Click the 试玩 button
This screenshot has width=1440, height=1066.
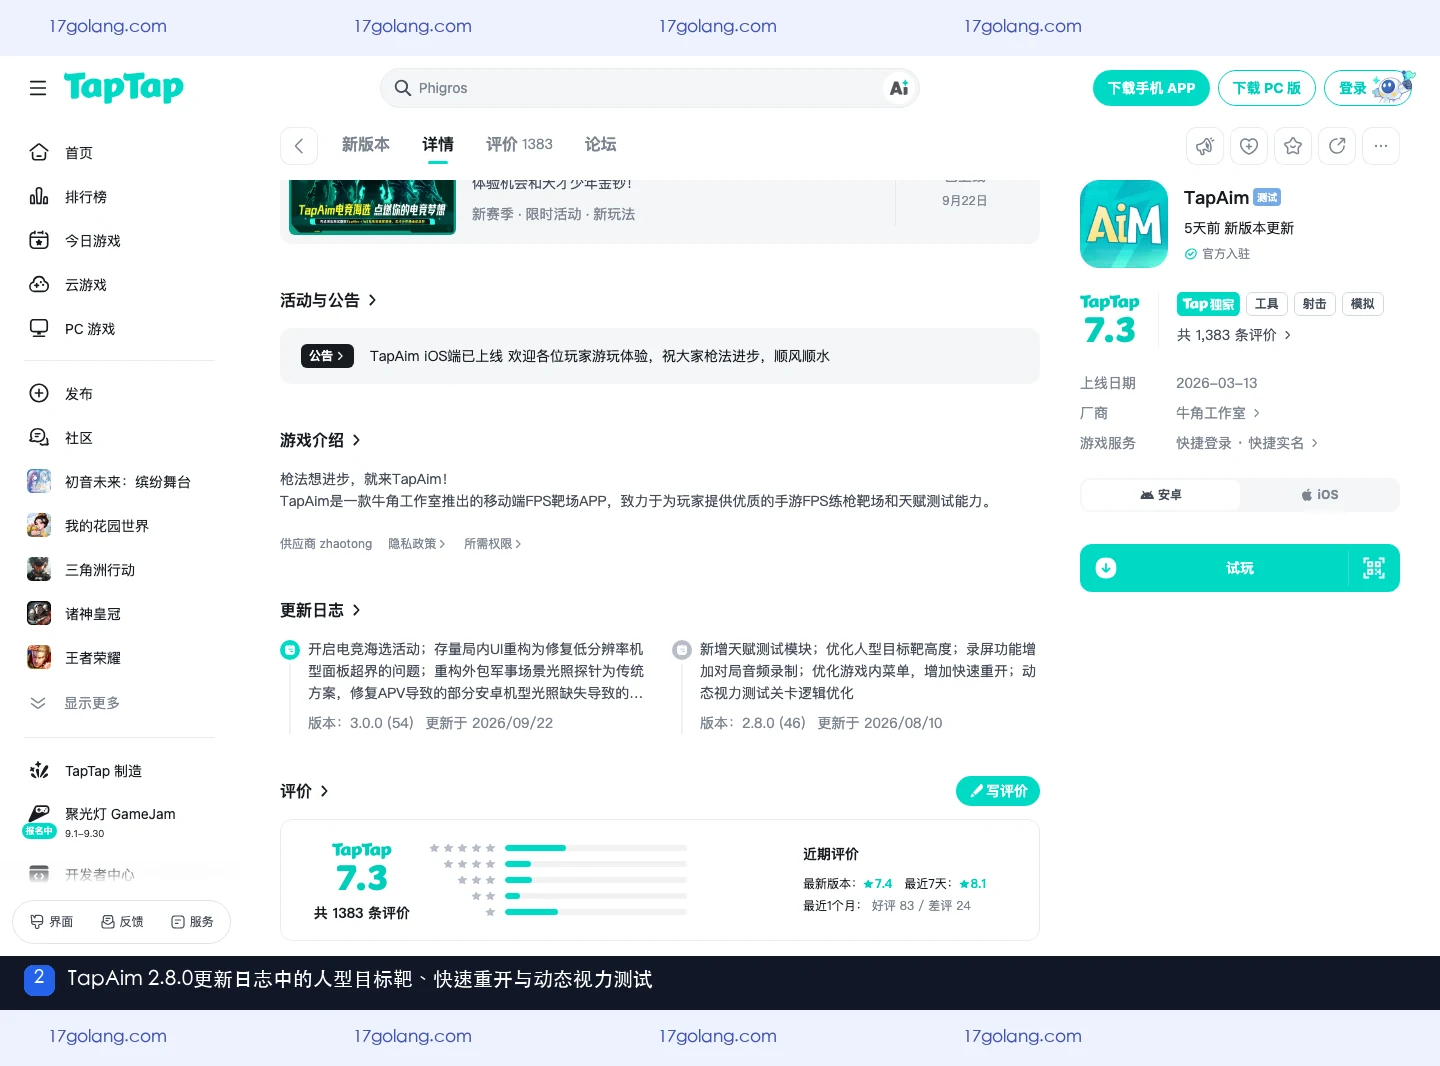[1240, 568]
